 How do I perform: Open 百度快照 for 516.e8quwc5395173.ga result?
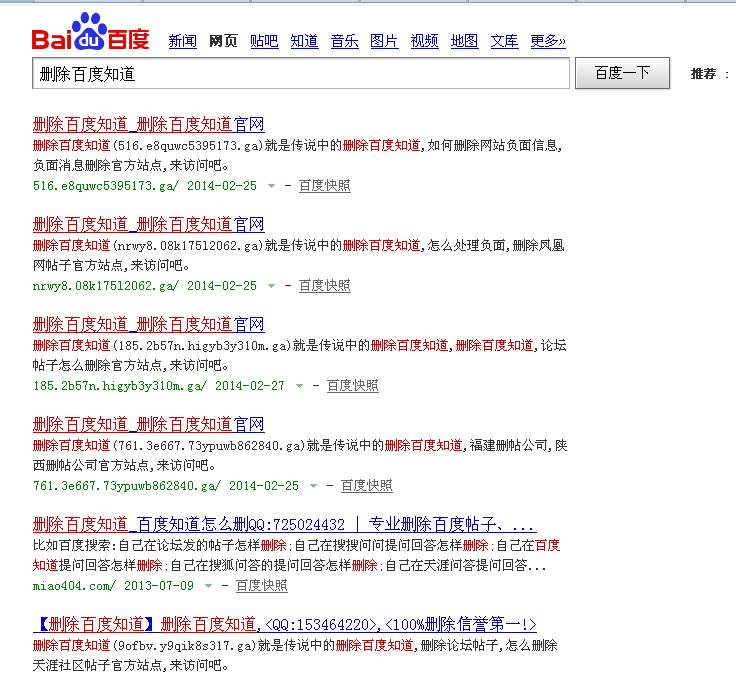[x=325, y=185]
